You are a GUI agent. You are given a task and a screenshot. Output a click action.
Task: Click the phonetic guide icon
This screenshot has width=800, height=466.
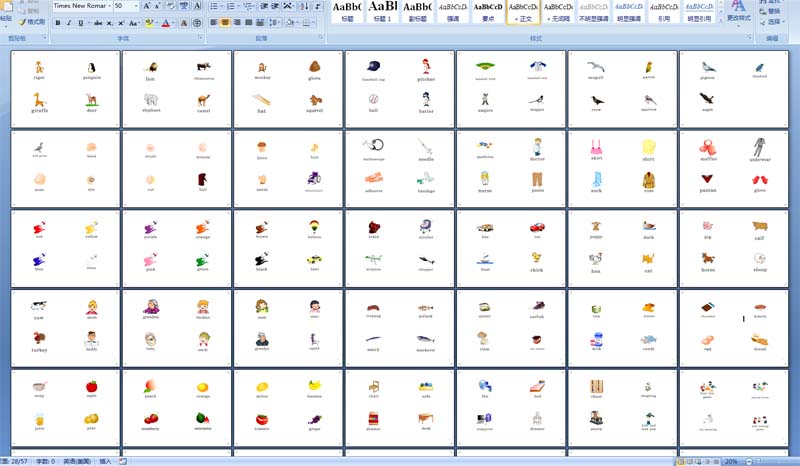[184, 6]
